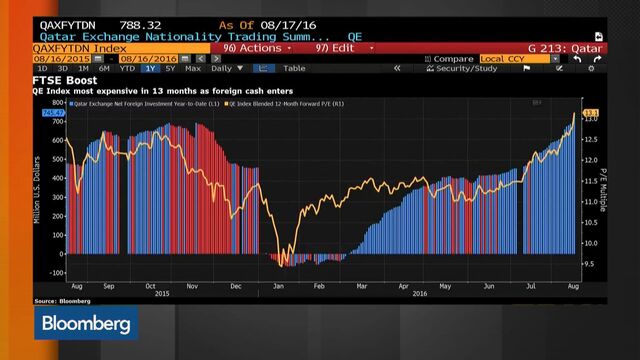Image resolution: width=640 pixels, height=360 pixels.
Task: Click the G 213: Qatar chart label
Action: click(565, 49)
